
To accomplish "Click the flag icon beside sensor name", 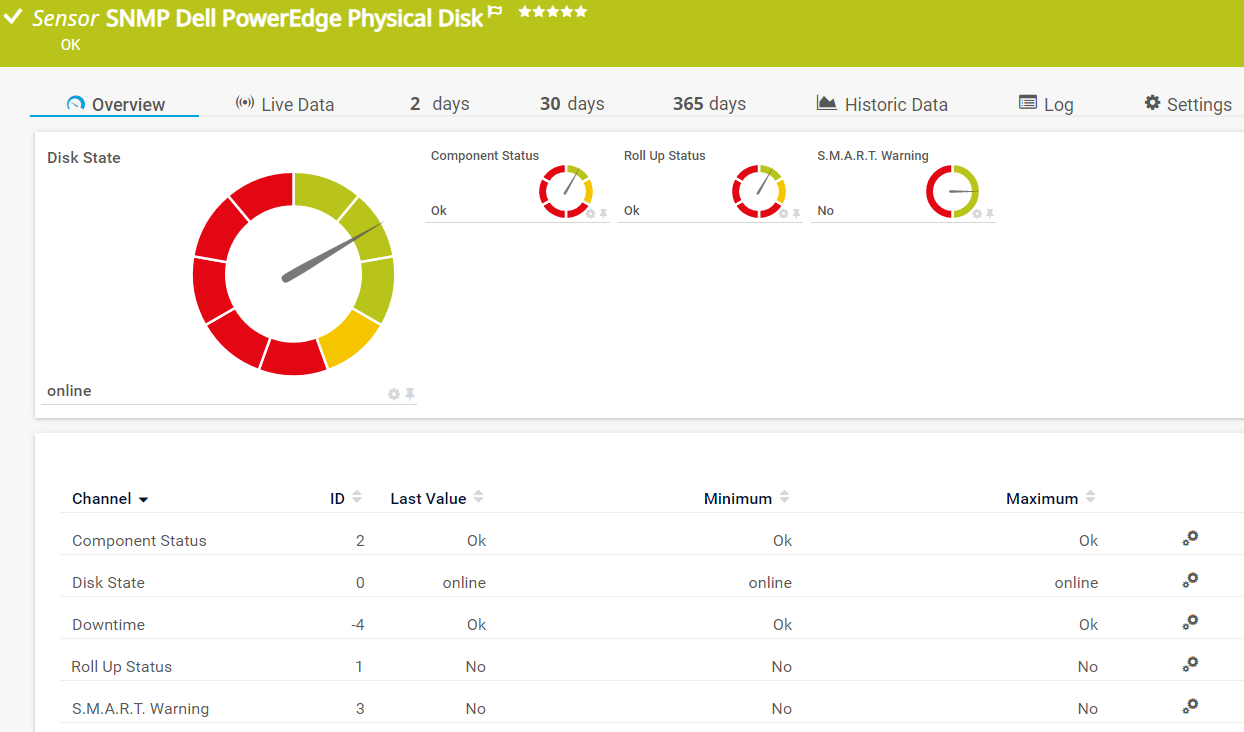I will pos(495,13).
